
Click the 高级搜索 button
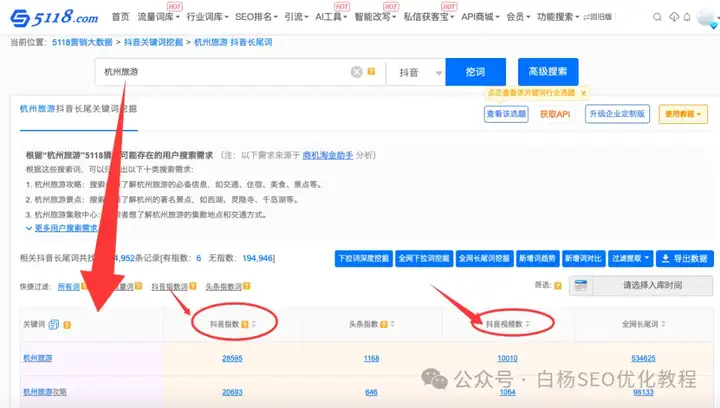click(x=548, y=72)
